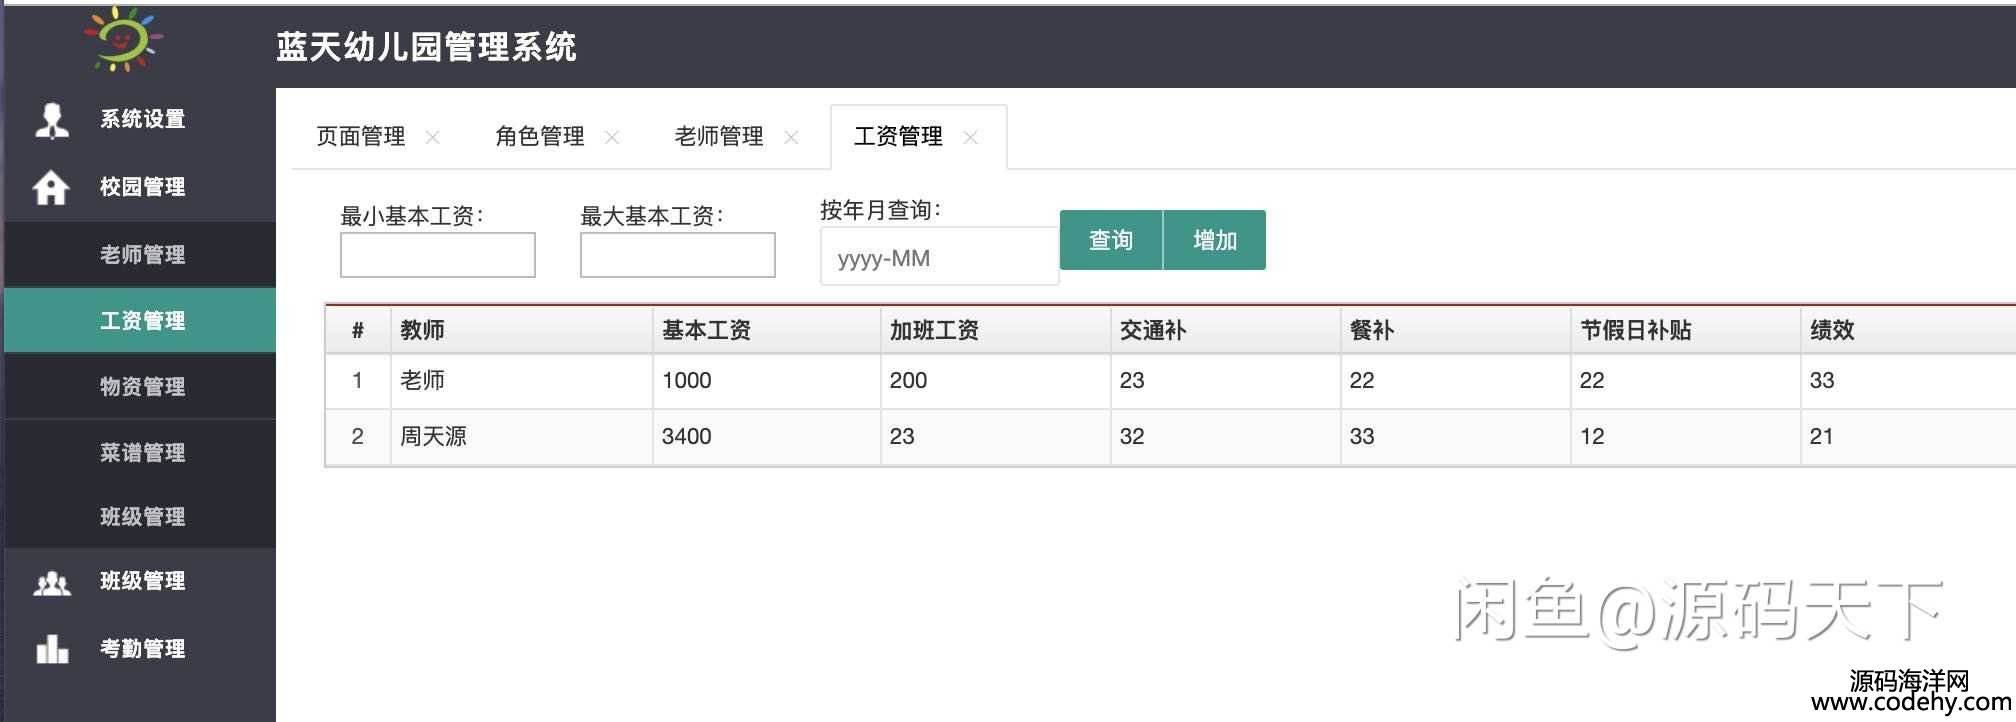Click the 增加 add button
The height and width of the screenshot is (722, 2016).
tap(1215, 240)
